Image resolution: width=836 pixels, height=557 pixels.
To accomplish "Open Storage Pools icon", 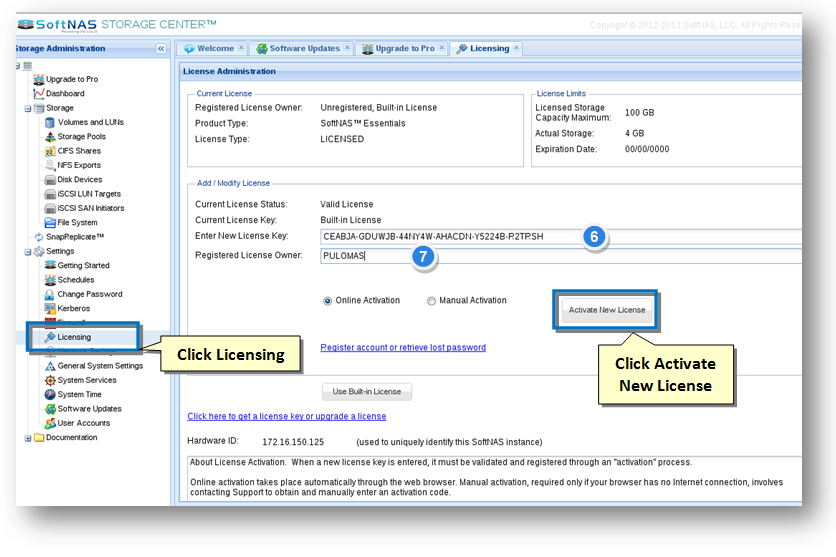I will click(50, 137).
